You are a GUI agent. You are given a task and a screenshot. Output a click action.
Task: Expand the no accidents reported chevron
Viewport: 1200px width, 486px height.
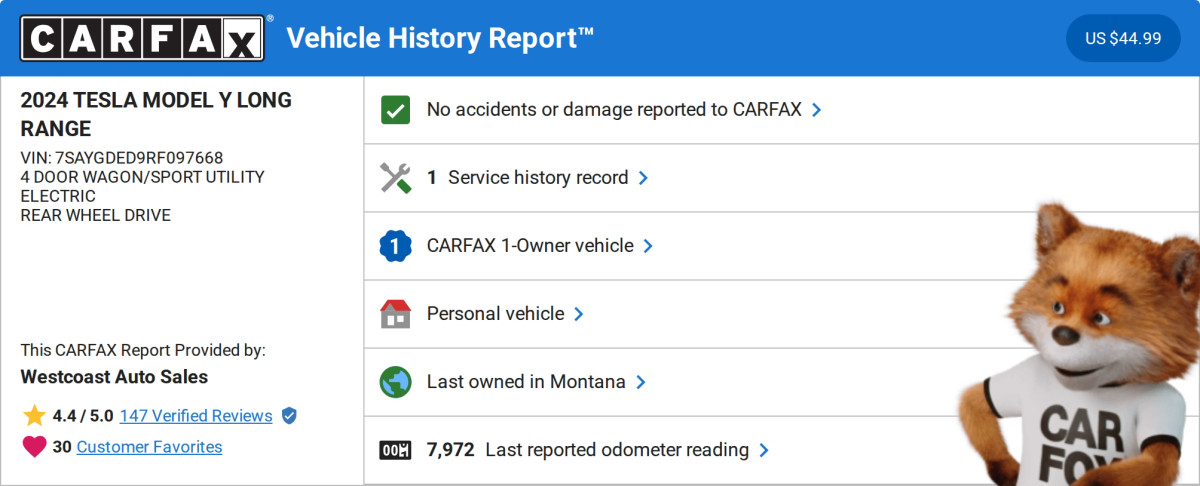tap(817, 110)
